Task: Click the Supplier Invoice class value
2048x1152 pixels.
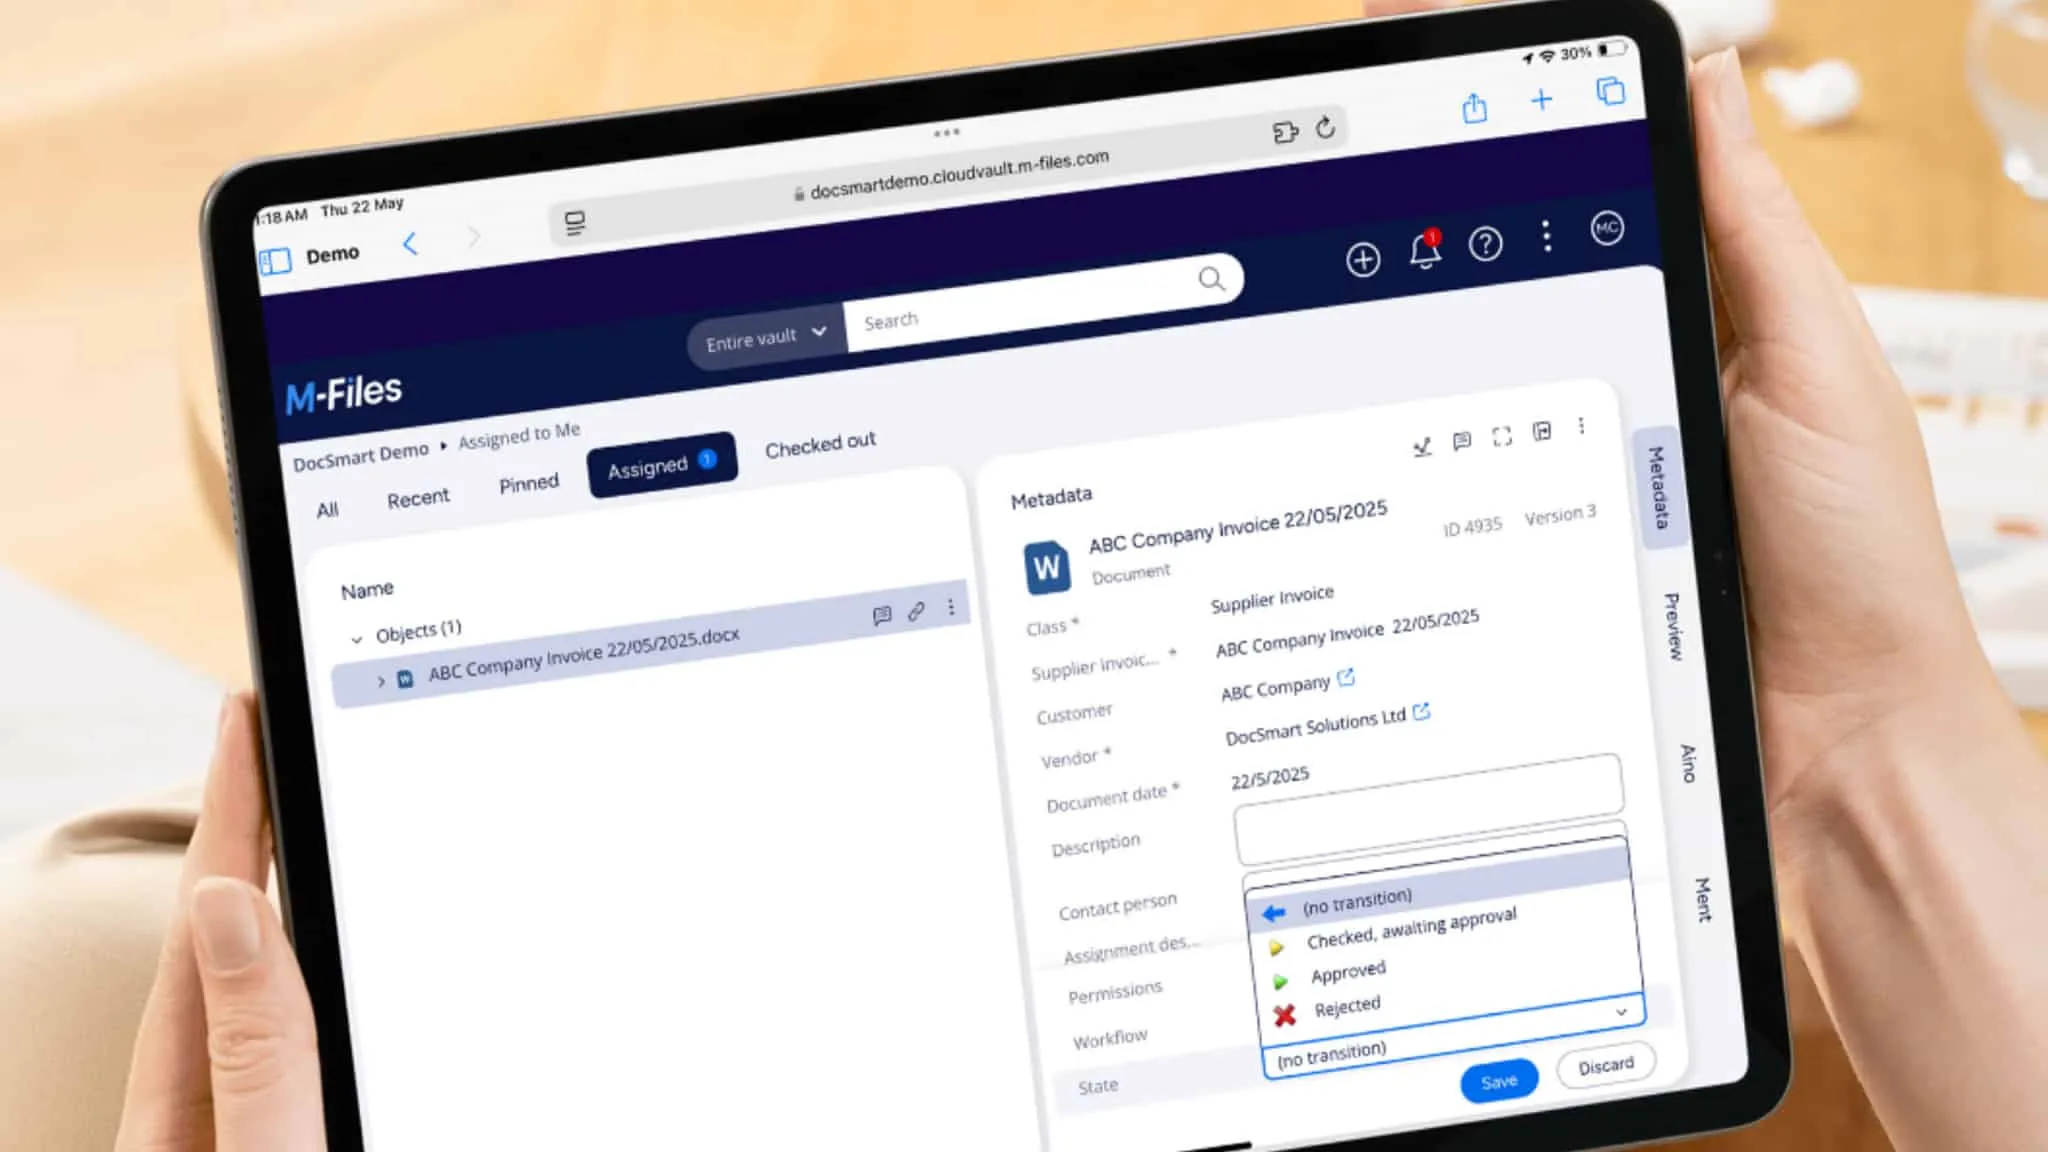Action: [x=1272, y=599]
